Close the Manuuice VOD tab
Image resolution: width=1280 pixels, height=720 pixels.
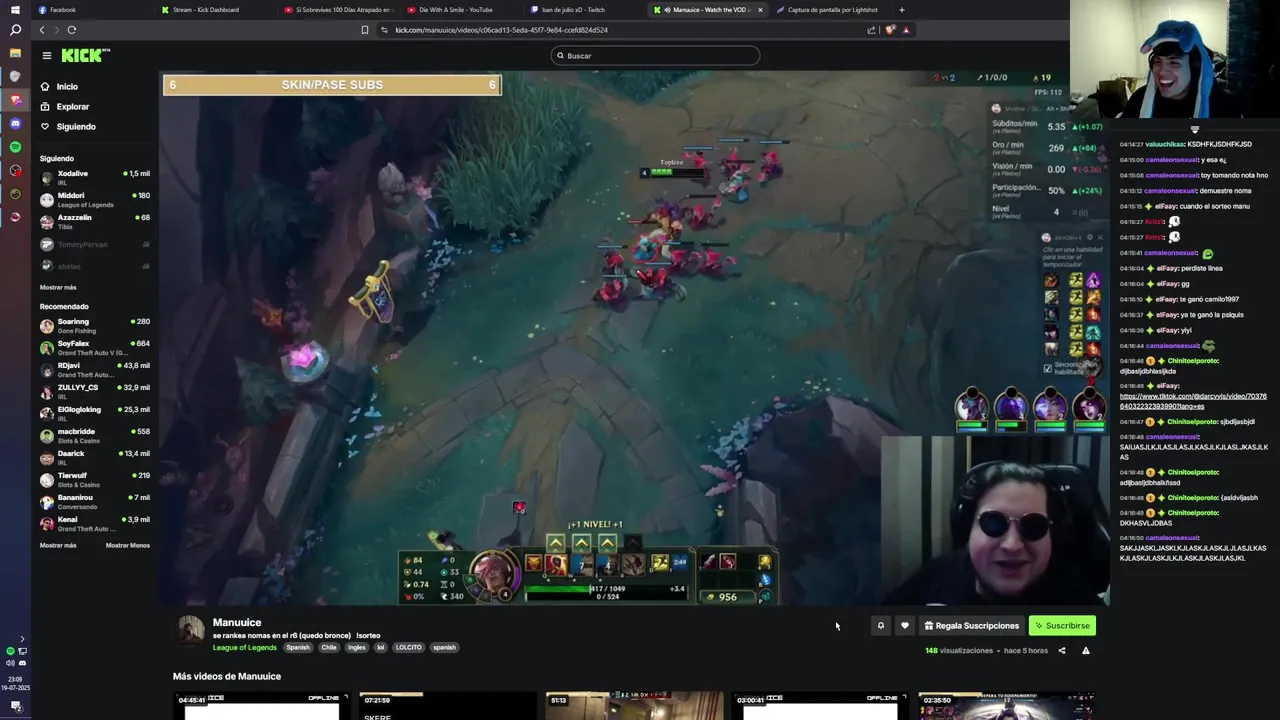(x=760, y=10)
